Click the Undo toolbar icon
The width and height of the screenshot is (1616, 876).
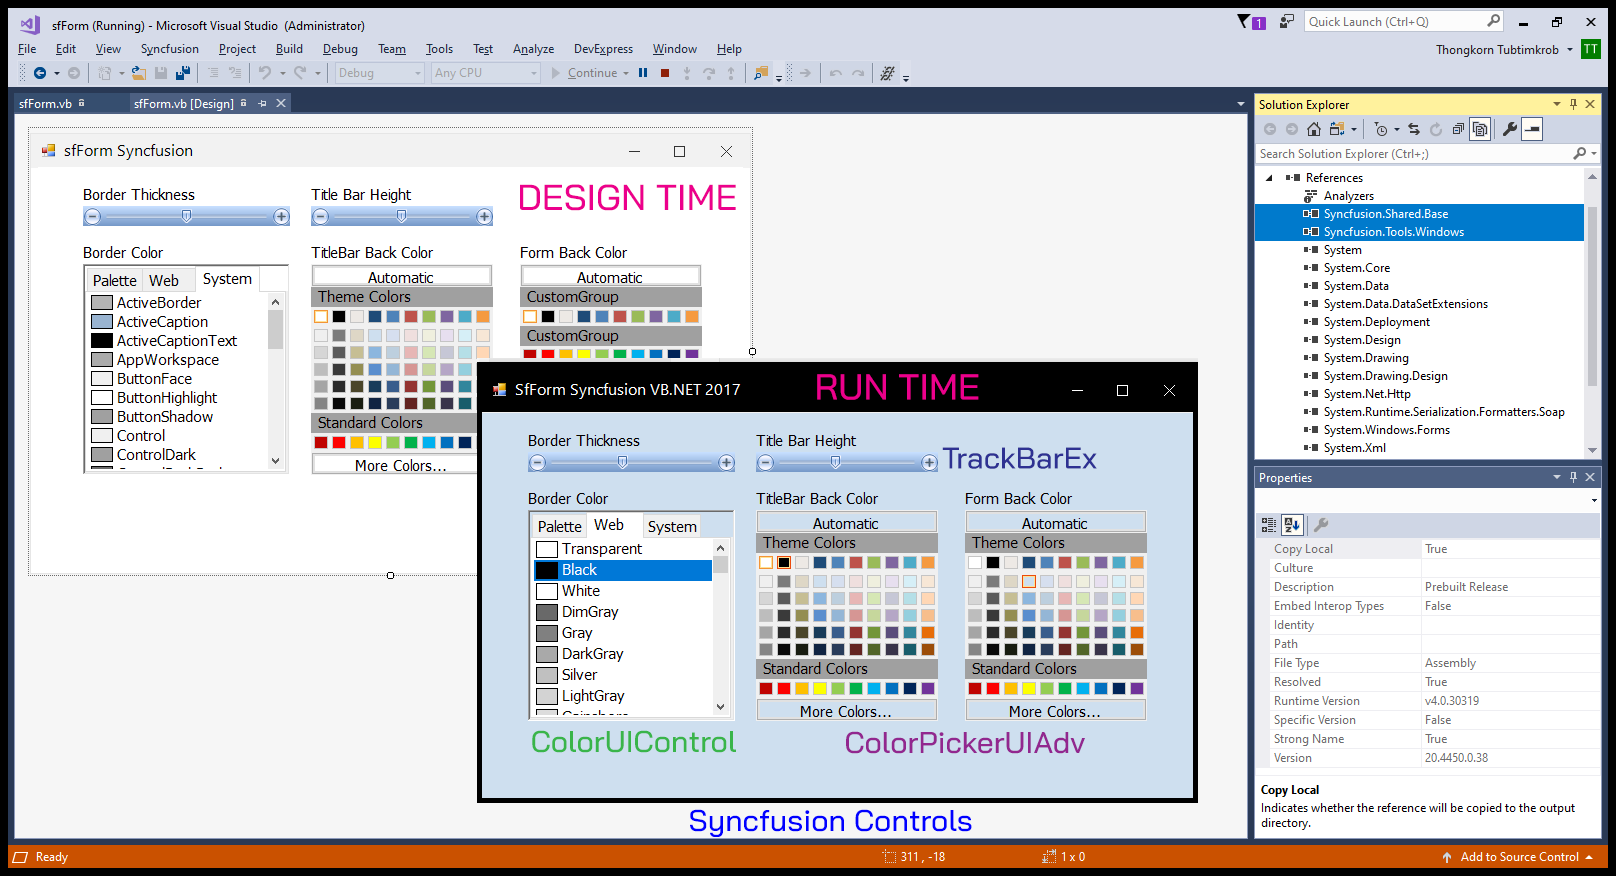click(264, 73)
